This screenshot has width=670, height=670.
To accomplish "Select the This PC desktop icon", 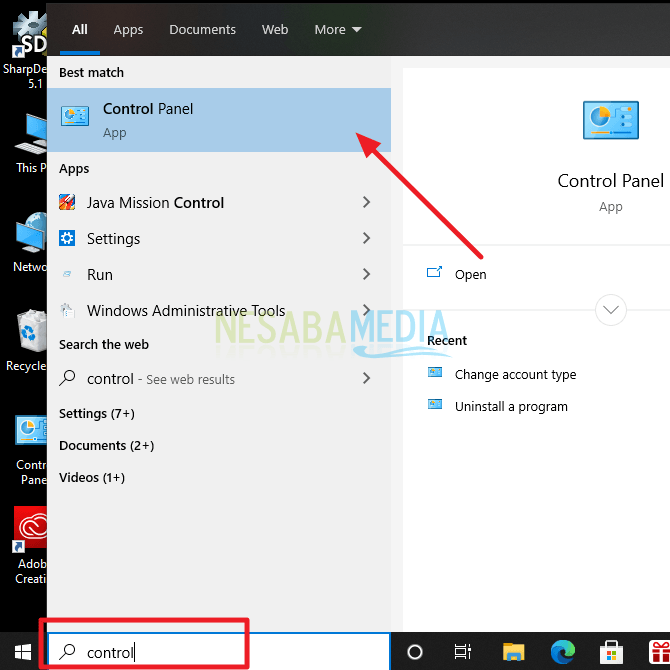I will 30,143.
